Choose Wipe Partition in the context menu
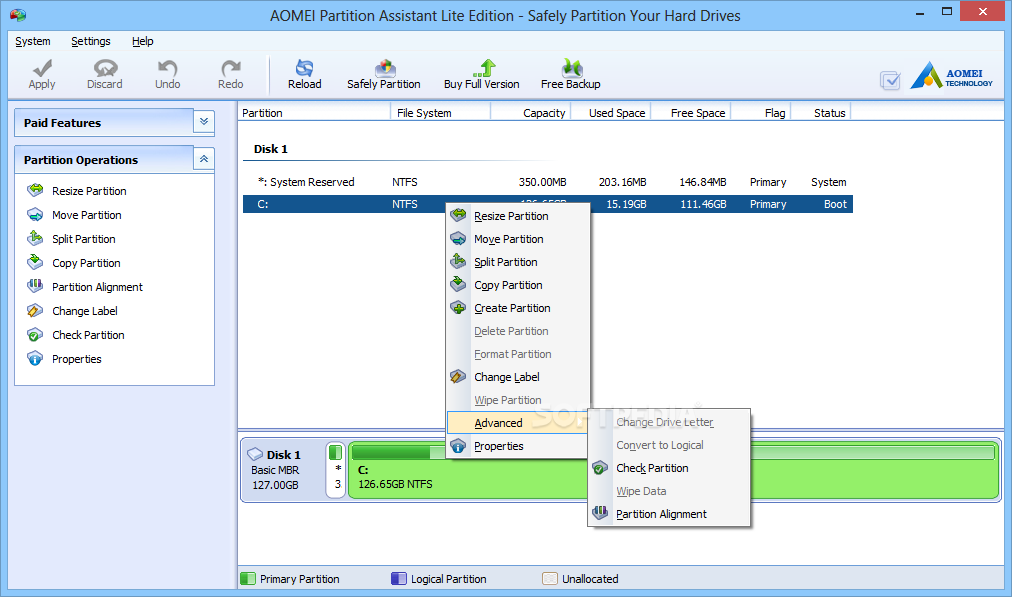Image resolution: width=1012 pixels, height=597 pixels. pyautogui.click(x=518, y=400)
